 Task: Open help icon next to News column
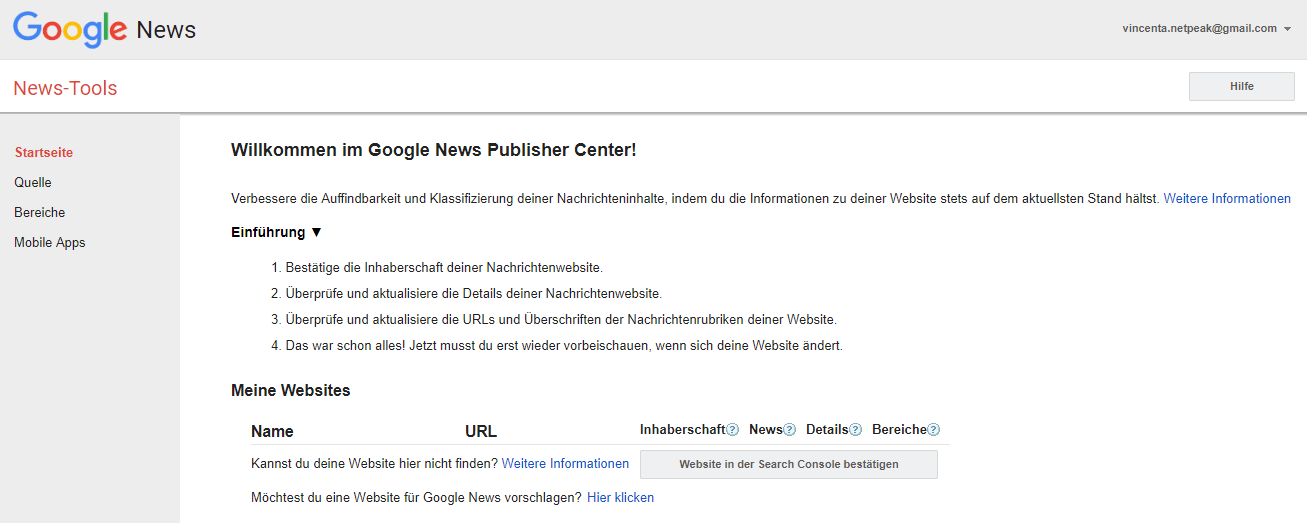tap(790, 430)
